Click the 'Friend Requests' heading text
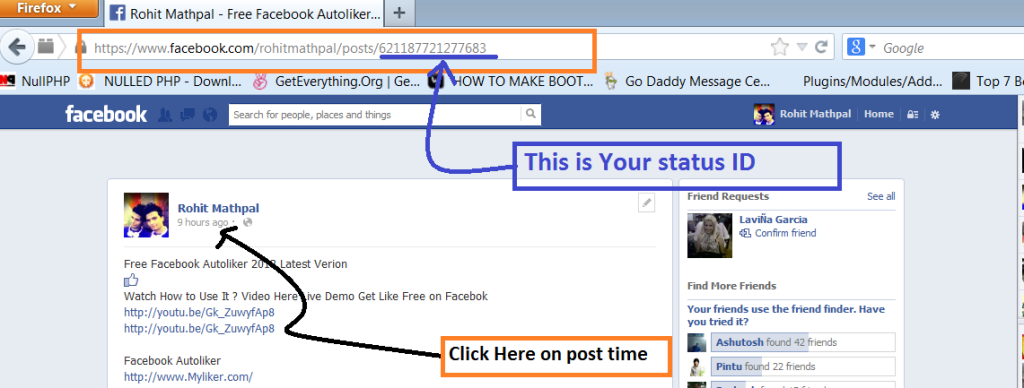This screenshot has width=1024, height=388. [x=728, y=197]
